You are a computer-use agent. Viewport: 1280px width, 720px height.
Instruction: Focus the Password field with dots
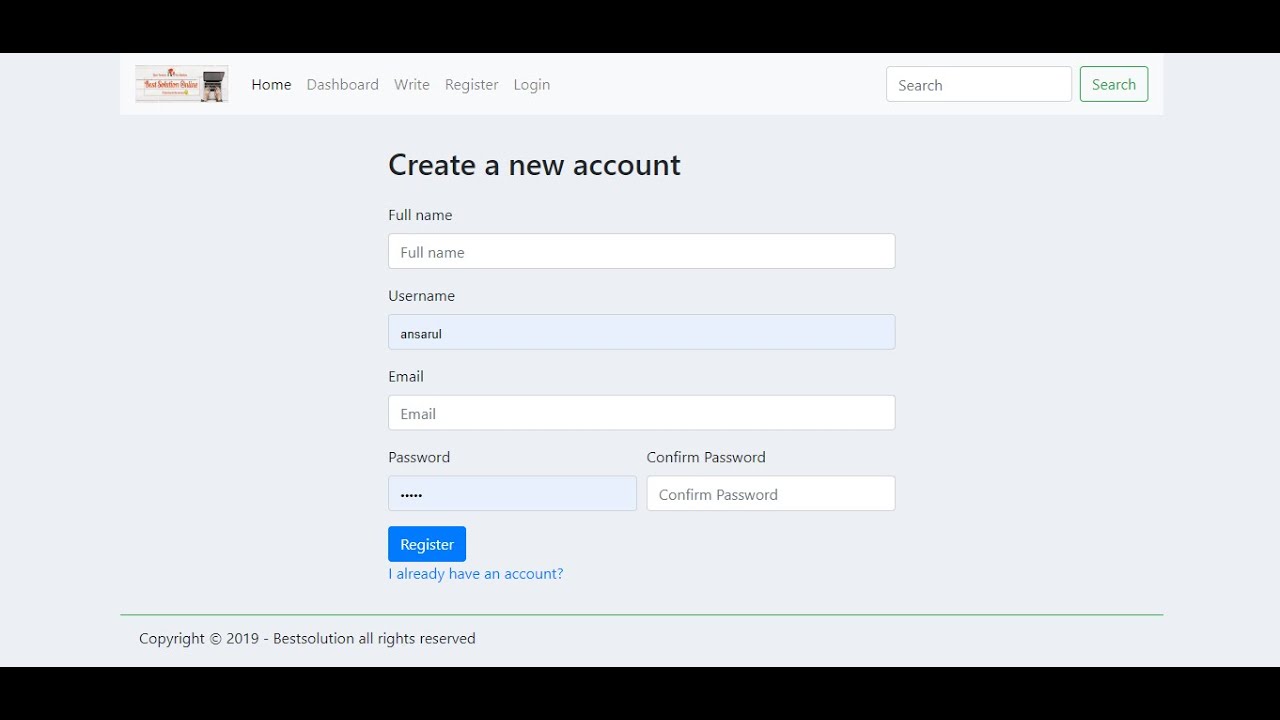click(512, 494)
